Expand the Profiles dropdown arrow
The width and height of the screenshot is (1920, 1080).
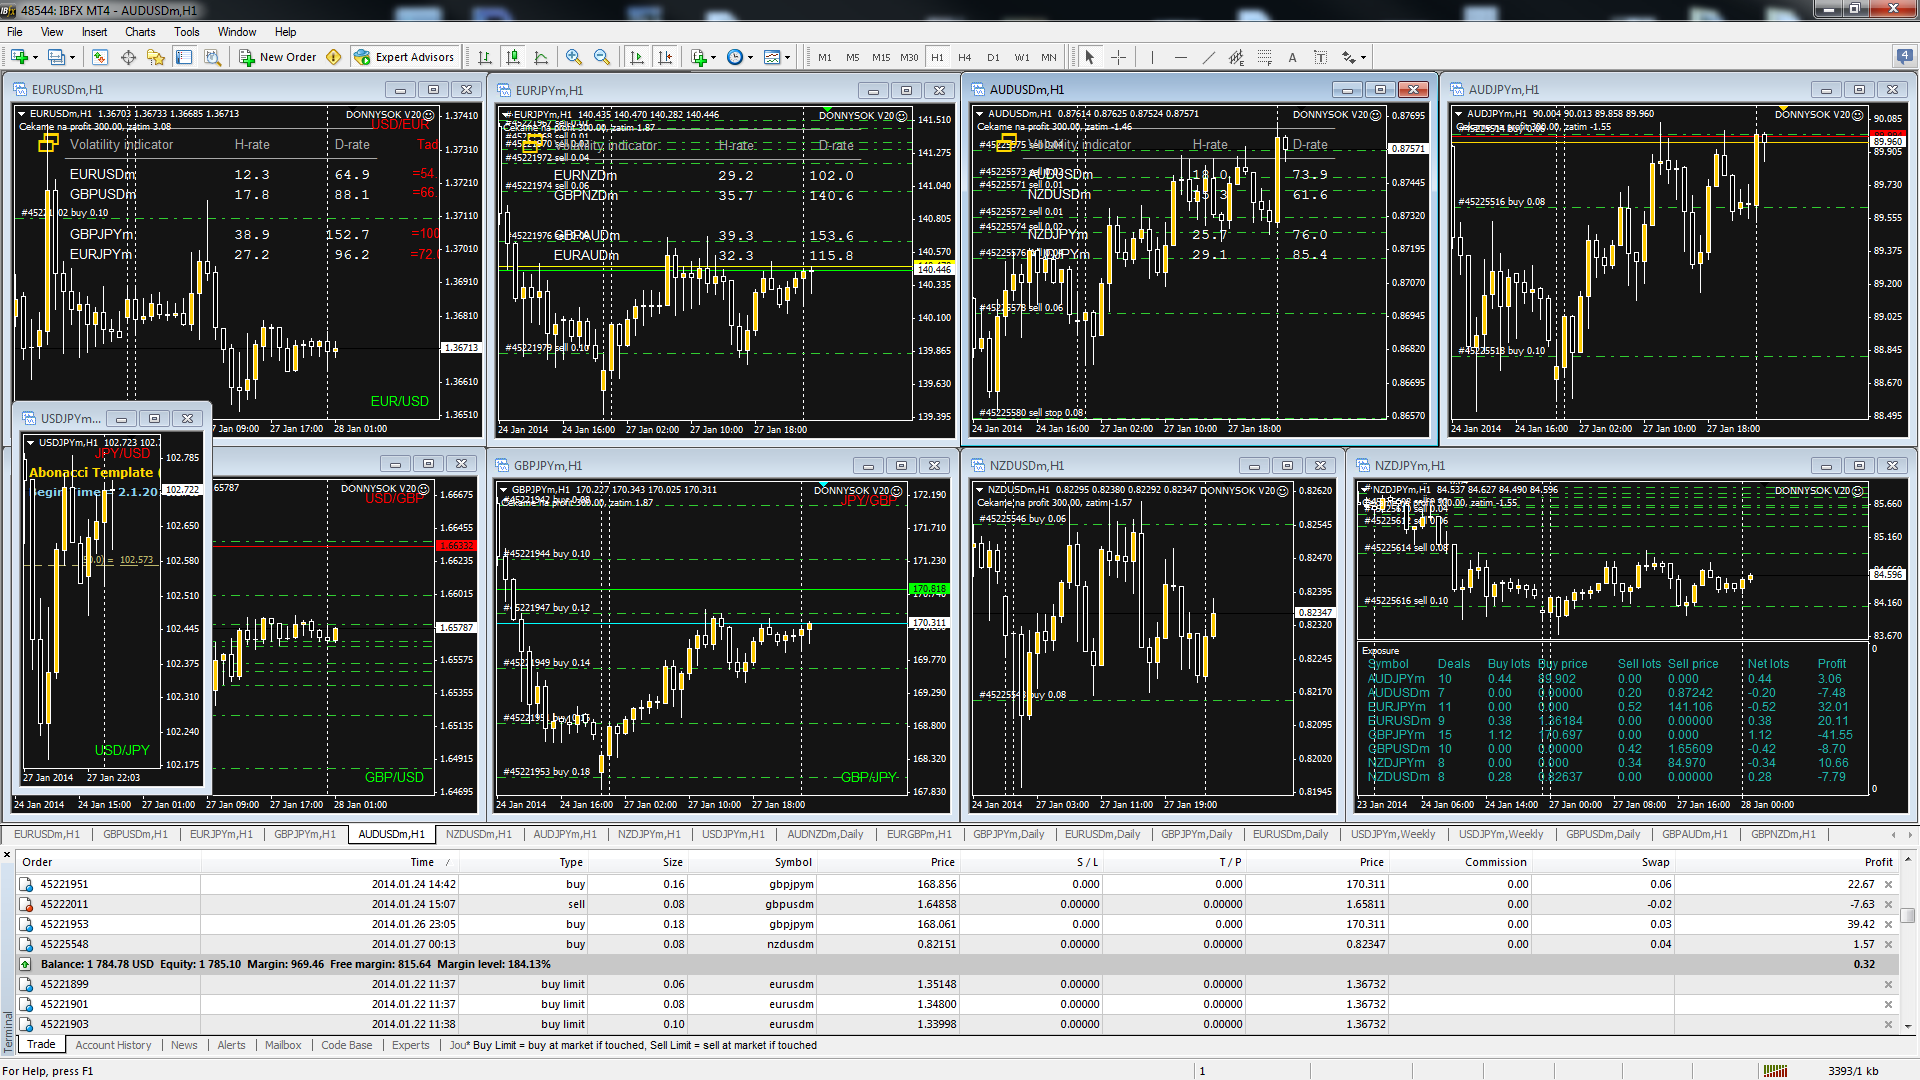click(73, 57)
